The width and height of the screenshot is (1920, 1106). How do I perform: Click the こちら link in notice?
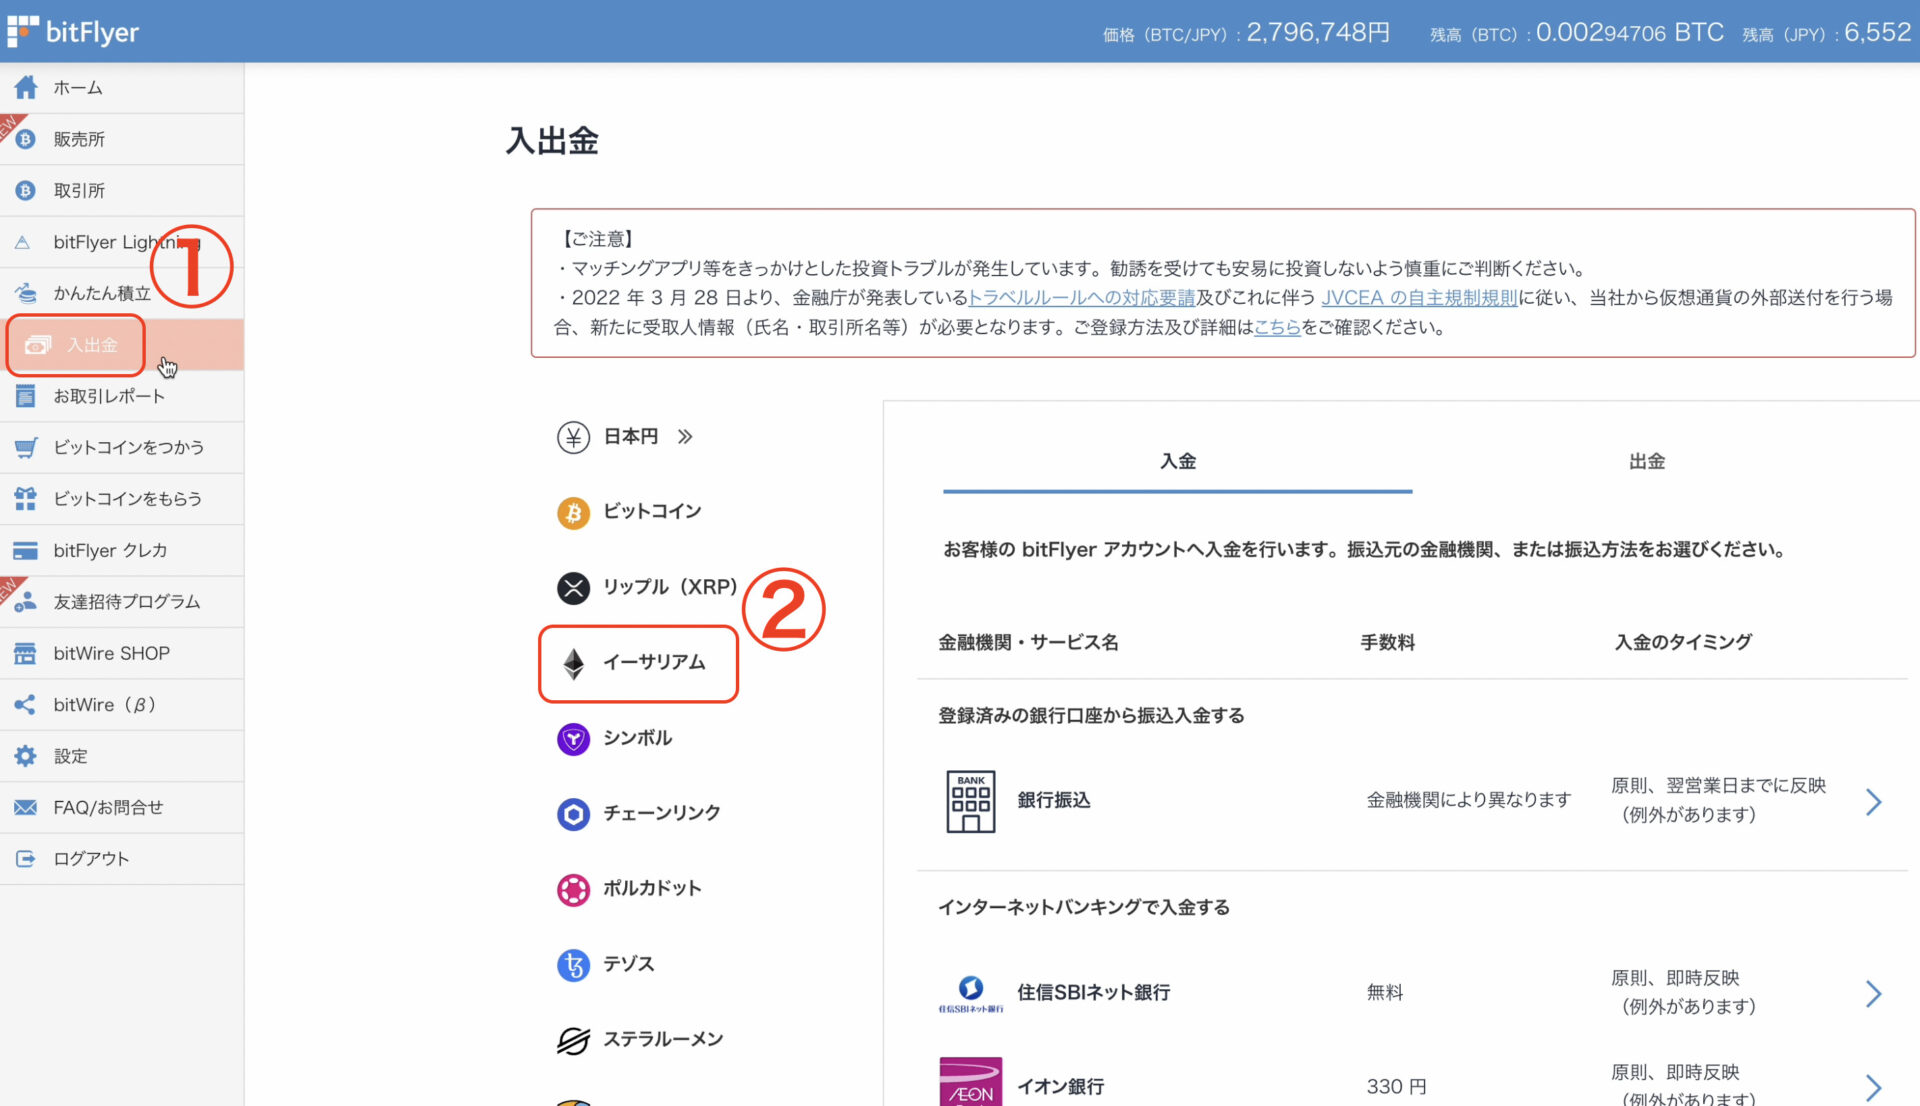(x=1277, y=327)
